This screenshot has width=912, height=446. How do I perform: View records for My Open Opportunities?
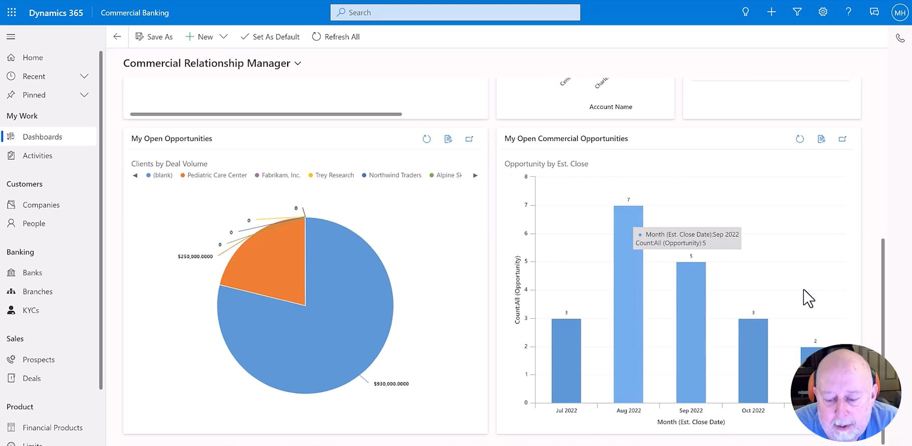[448, 139]
